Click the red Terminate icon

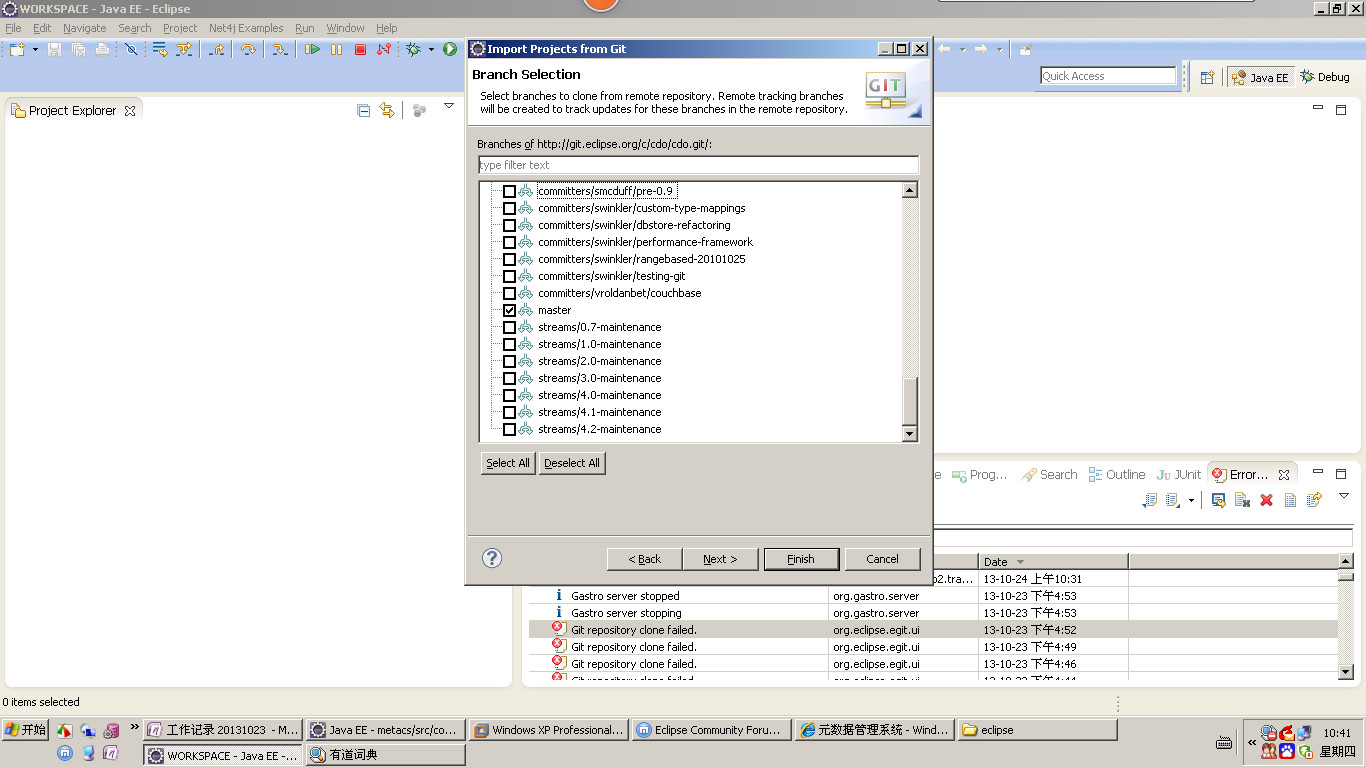[x=360, y=49]
